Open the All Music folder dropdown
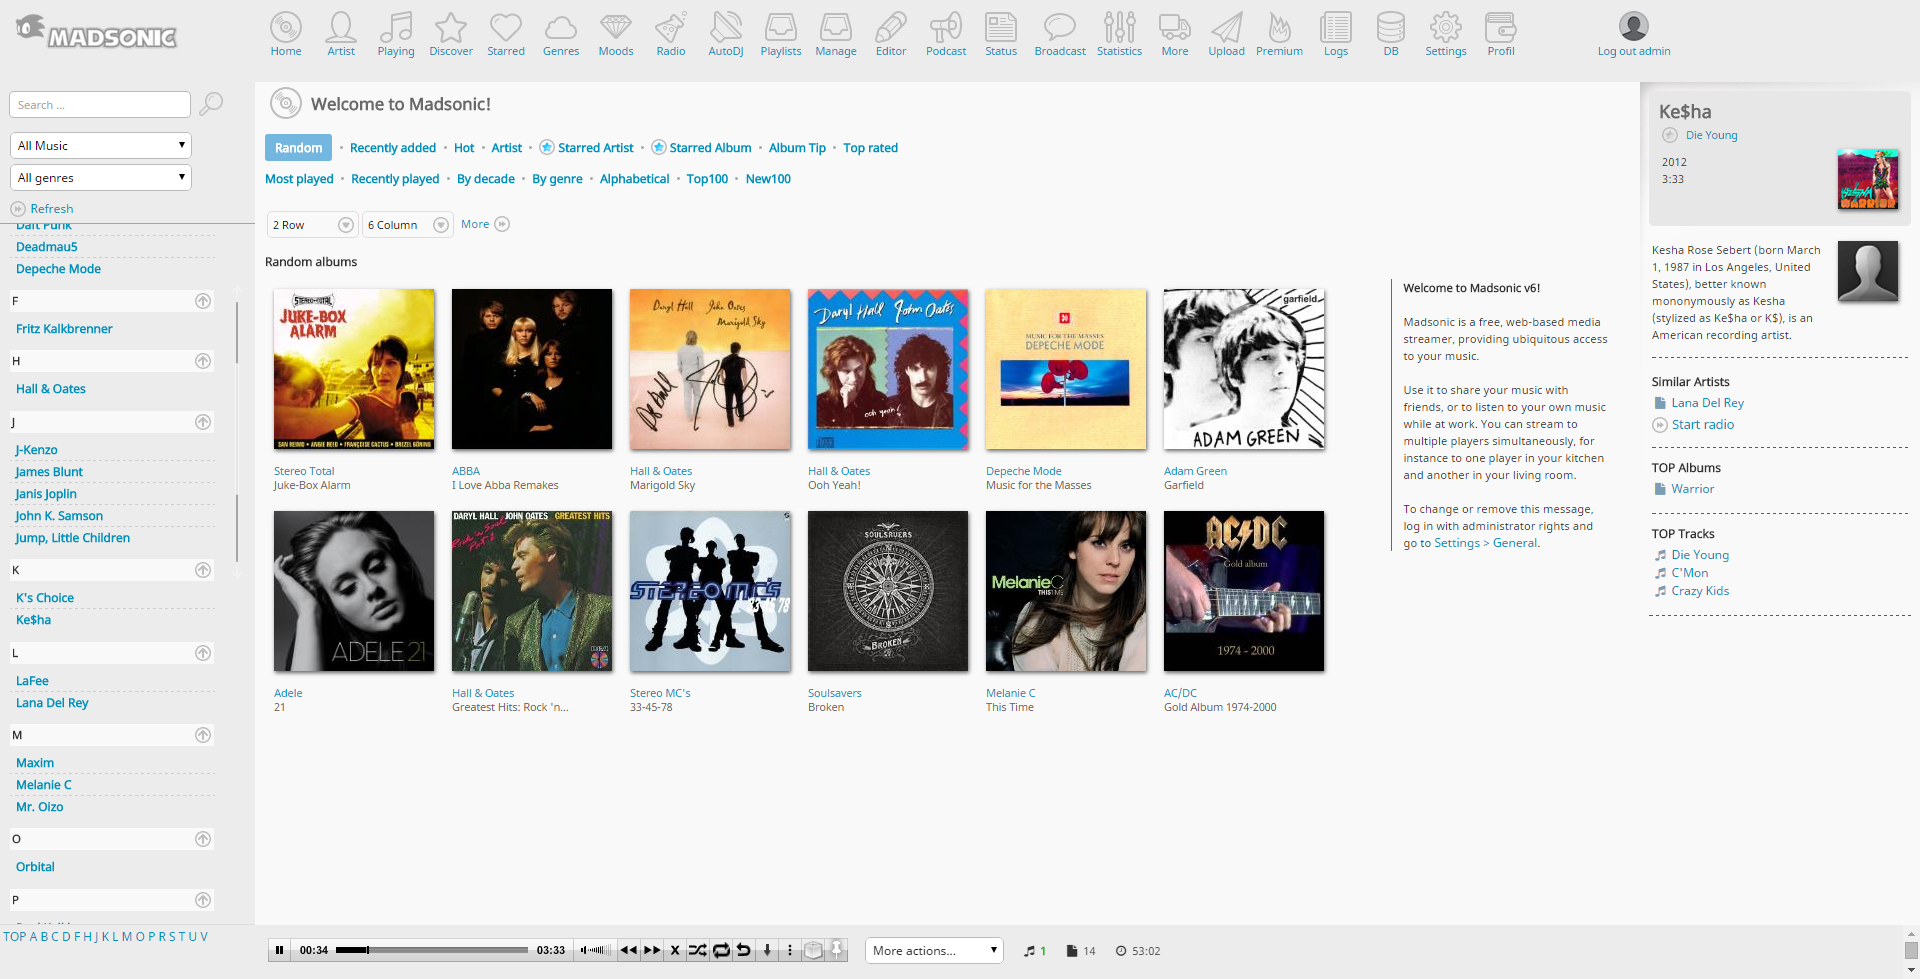The width and height of the screenshot is (1920, 979). (100, 146)
